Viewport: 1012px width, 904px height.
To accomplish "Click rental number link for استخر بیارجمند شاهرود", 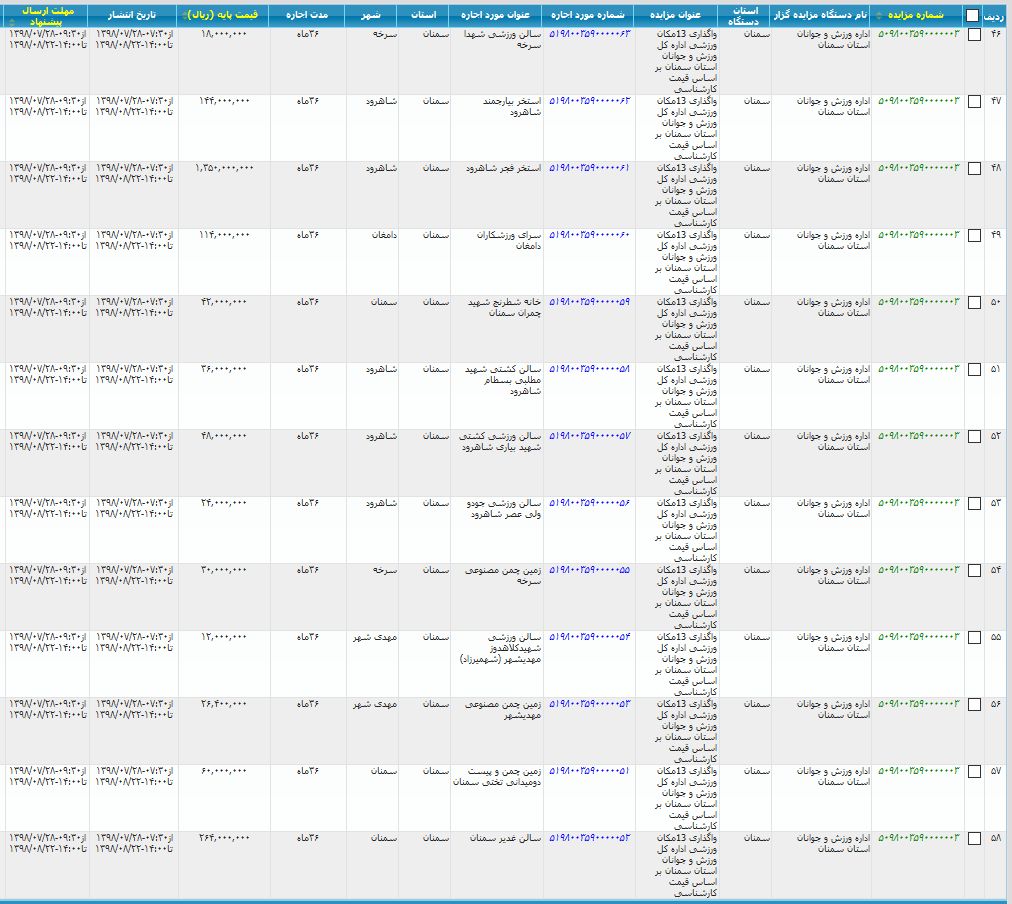I will [x=590, y=101].
